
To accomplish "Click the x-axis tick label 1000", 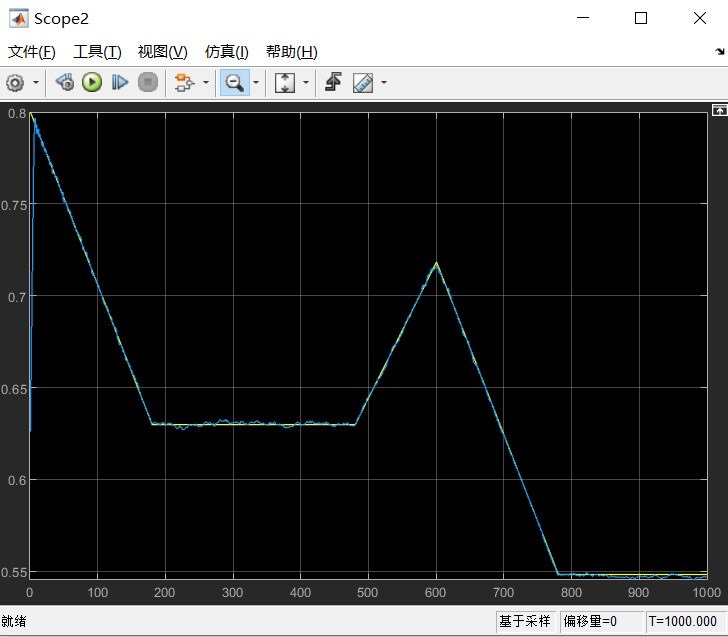I will [707, 592].
